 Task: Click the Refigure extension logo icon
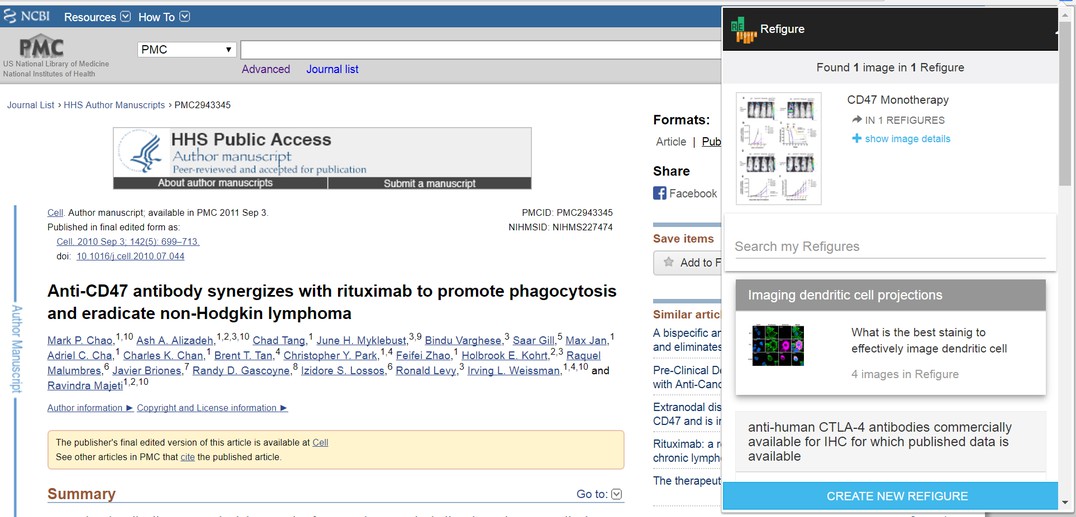point(743,30)
